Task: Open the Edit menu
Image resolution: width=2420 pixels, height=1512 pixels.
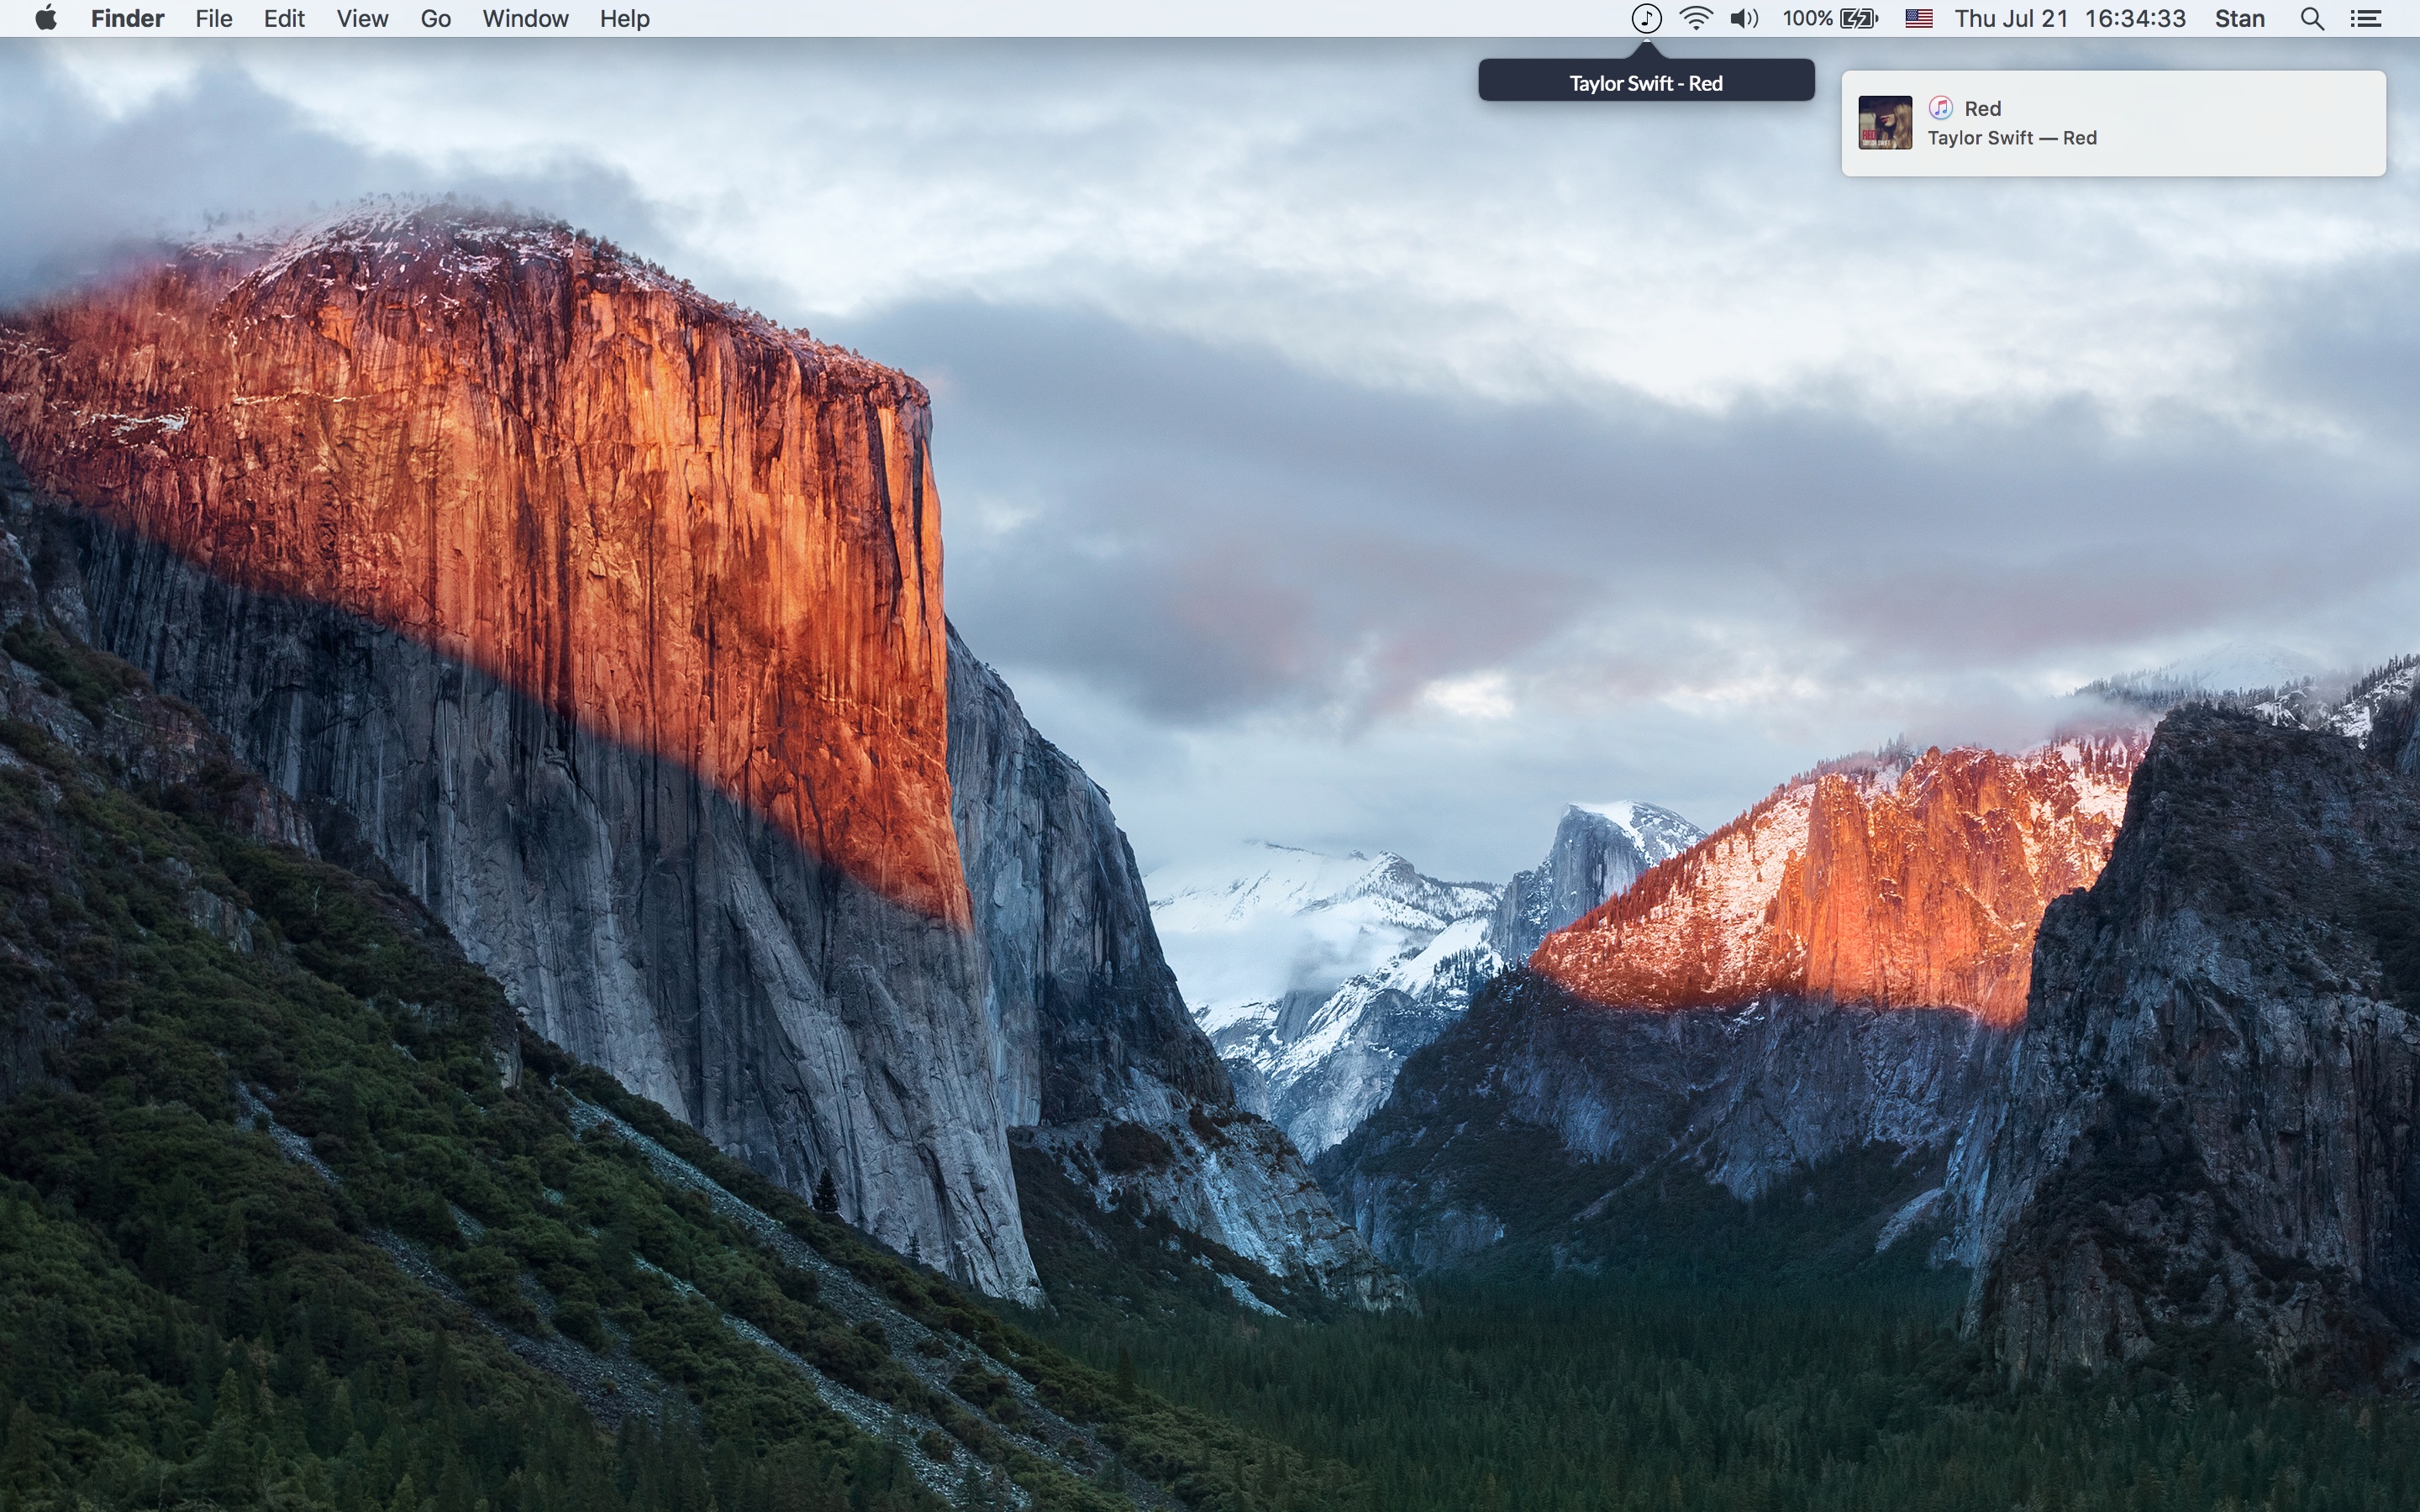Action: point(284,19)
